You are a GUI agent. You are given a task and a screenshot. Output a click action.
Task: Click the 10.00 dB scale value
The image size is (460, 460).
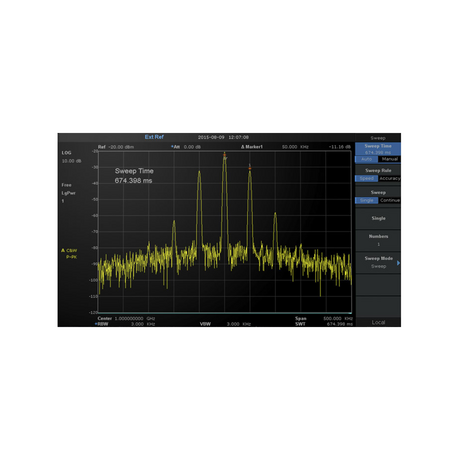[71, 161]
